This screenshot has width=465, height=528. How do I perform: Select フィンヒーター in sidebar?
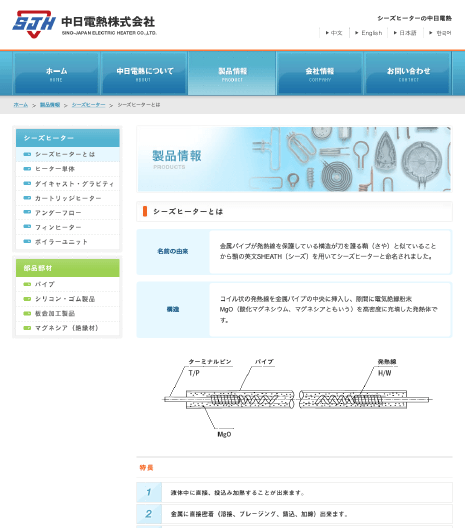[x=68, y=227]
